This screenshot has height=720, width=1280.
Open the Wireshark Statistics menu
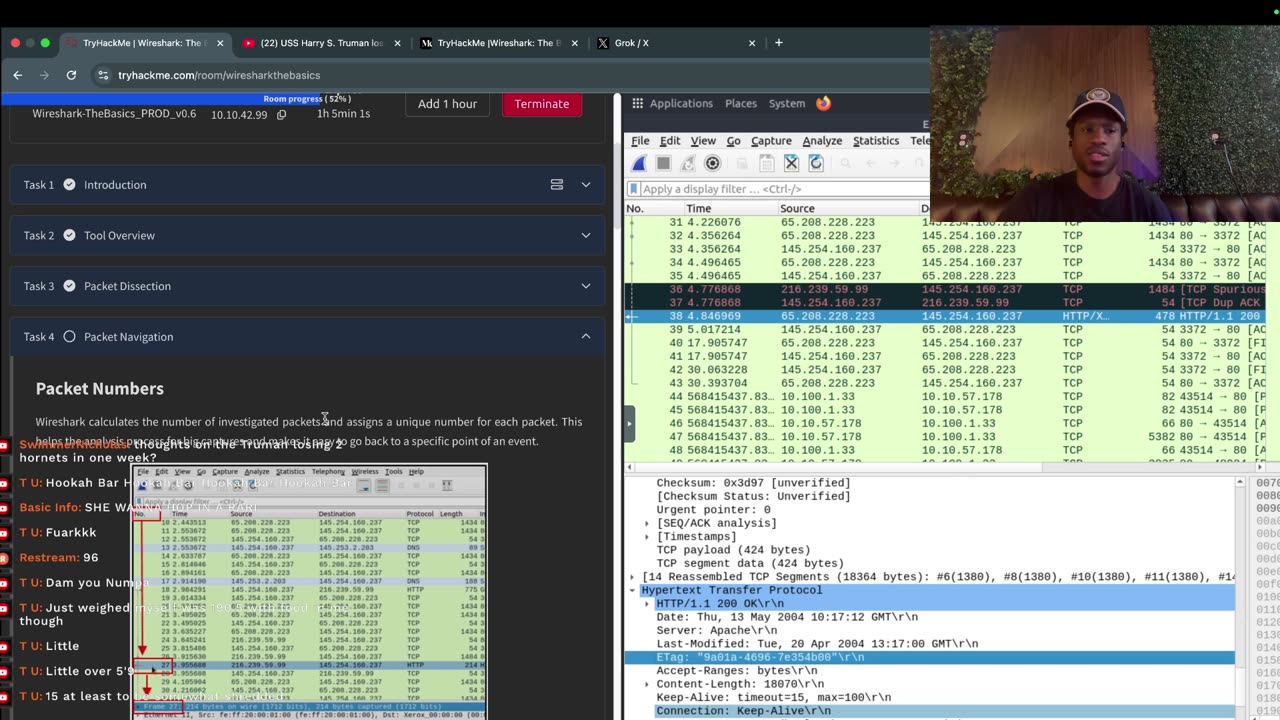876,141
